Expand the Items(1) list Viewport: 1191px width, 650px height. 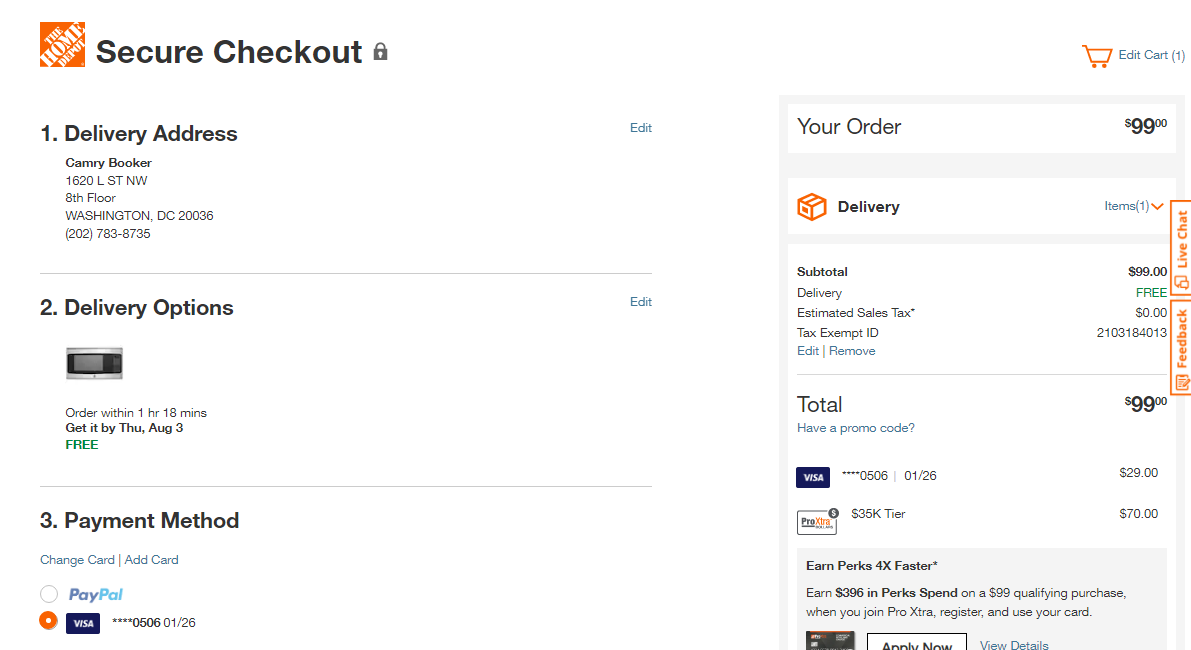tap(1133, 206)
